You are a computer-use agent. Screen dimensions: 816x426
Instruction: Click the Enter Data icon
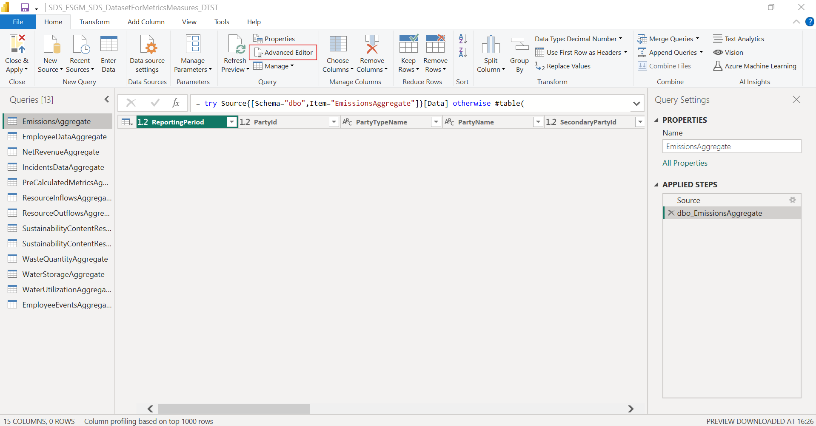coord(108,44)
